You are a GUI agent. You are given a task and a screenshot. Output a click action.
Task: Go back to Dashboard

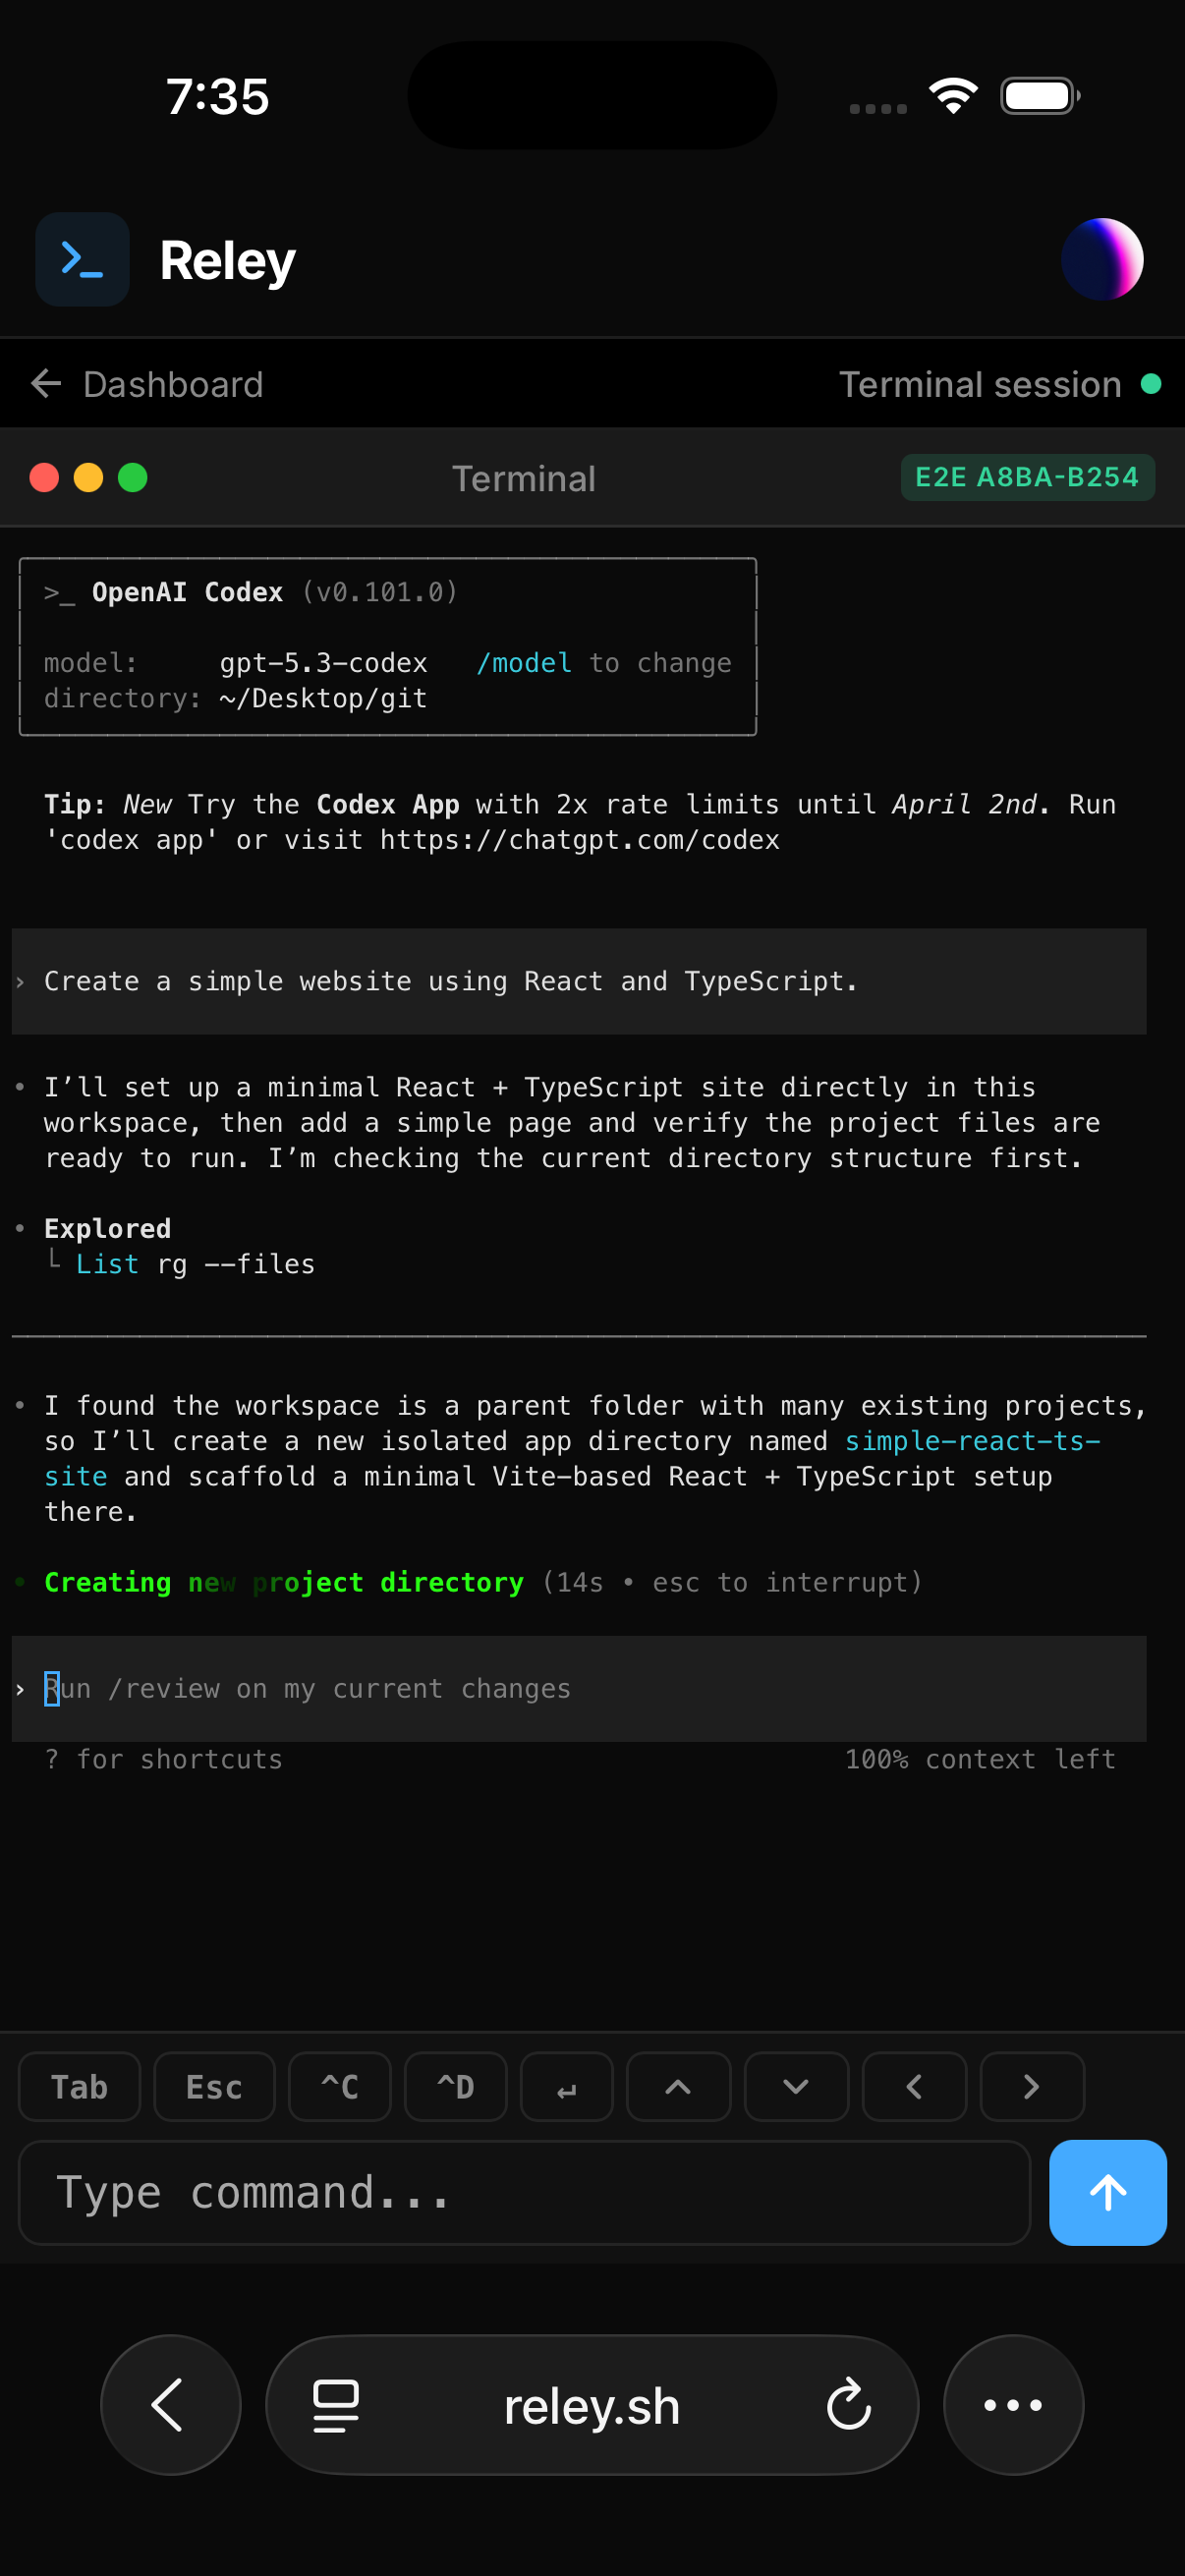tap(147, 384)
